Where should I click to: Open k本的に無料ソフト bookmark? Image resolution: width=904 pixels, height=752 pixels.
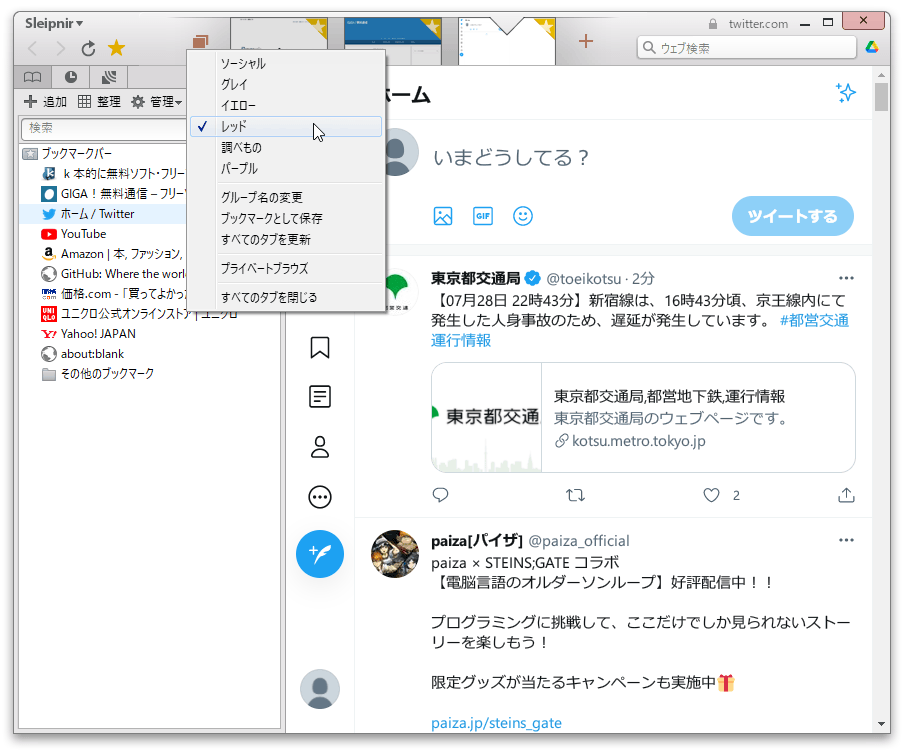click(x=114, y=174)
